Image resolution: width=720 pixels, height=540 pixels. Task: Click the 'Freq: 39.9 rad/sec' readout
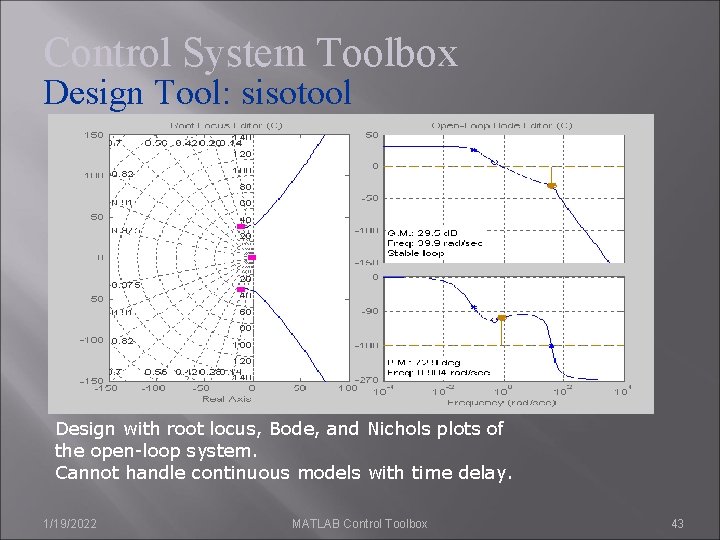[435, 243]
